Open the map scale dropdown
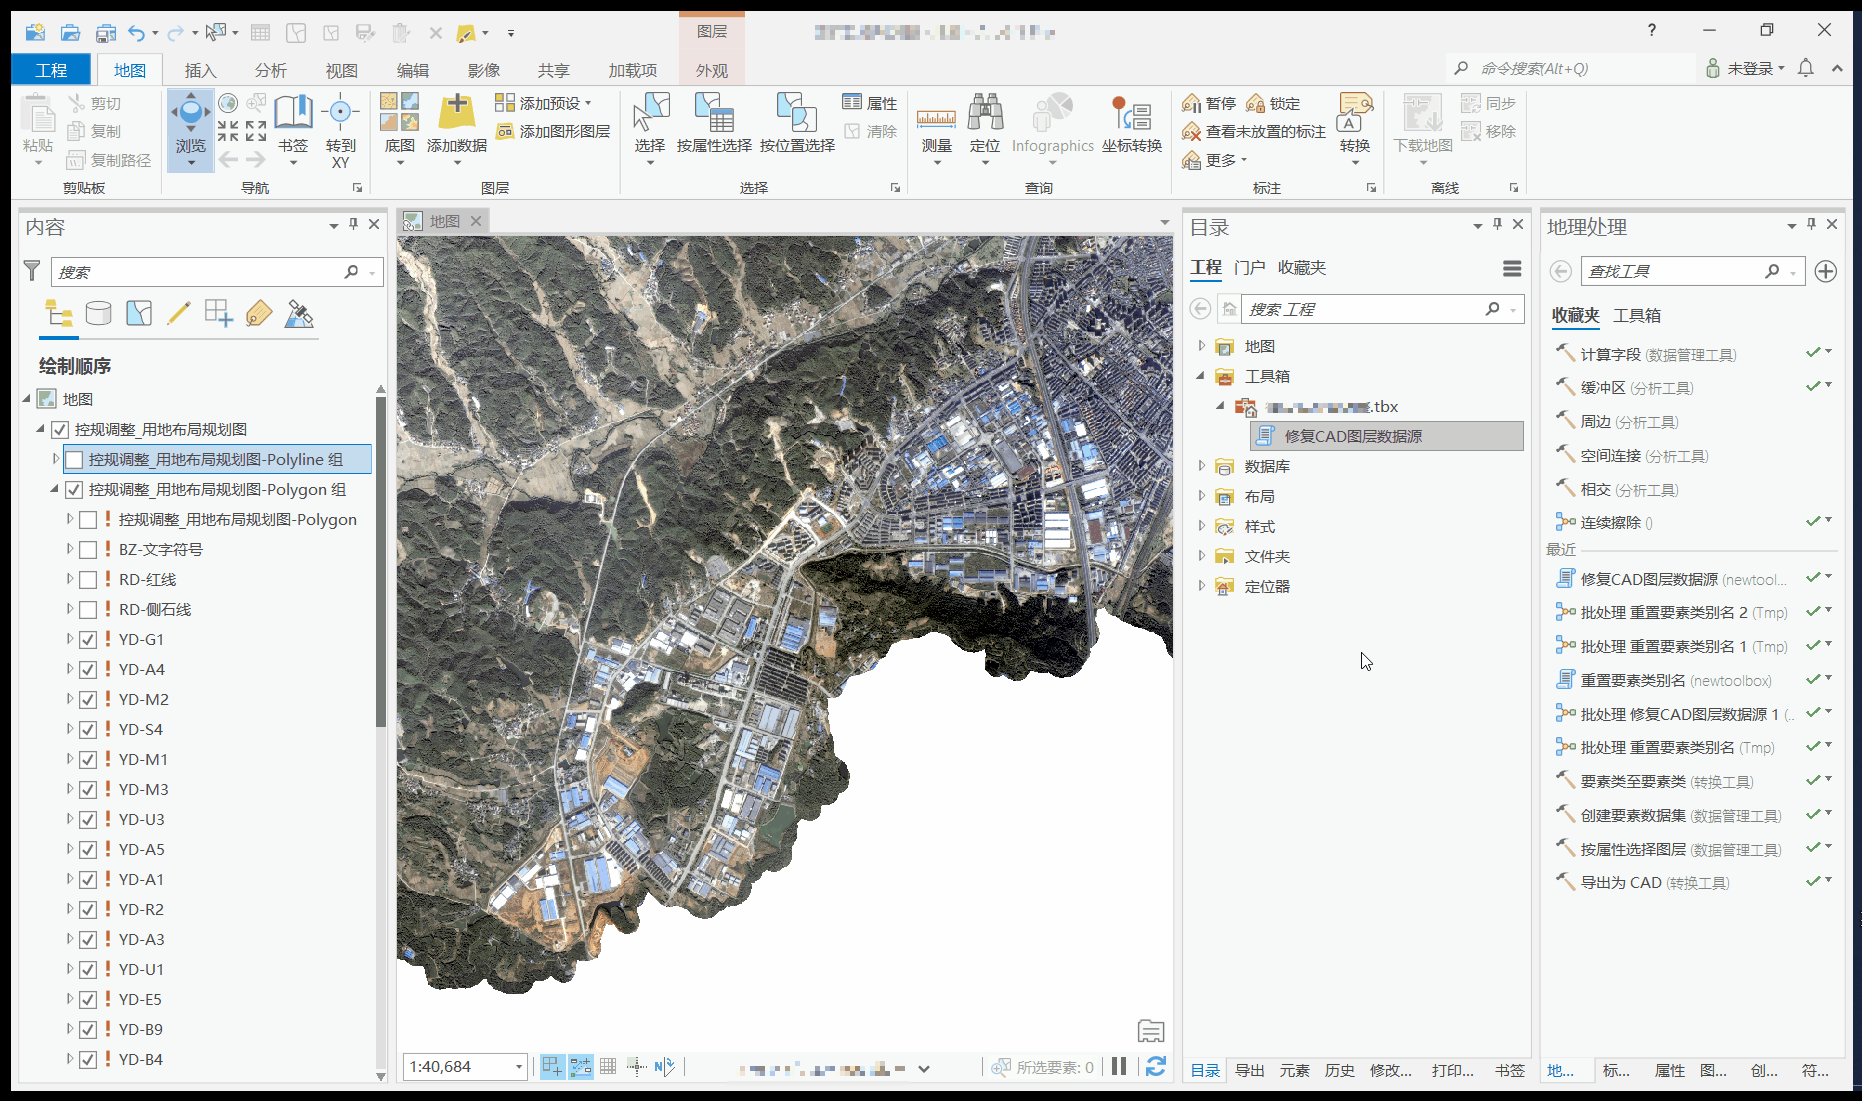Image resolution: width=1862 pixels, height=1101 pixels. coord(519,1067)
